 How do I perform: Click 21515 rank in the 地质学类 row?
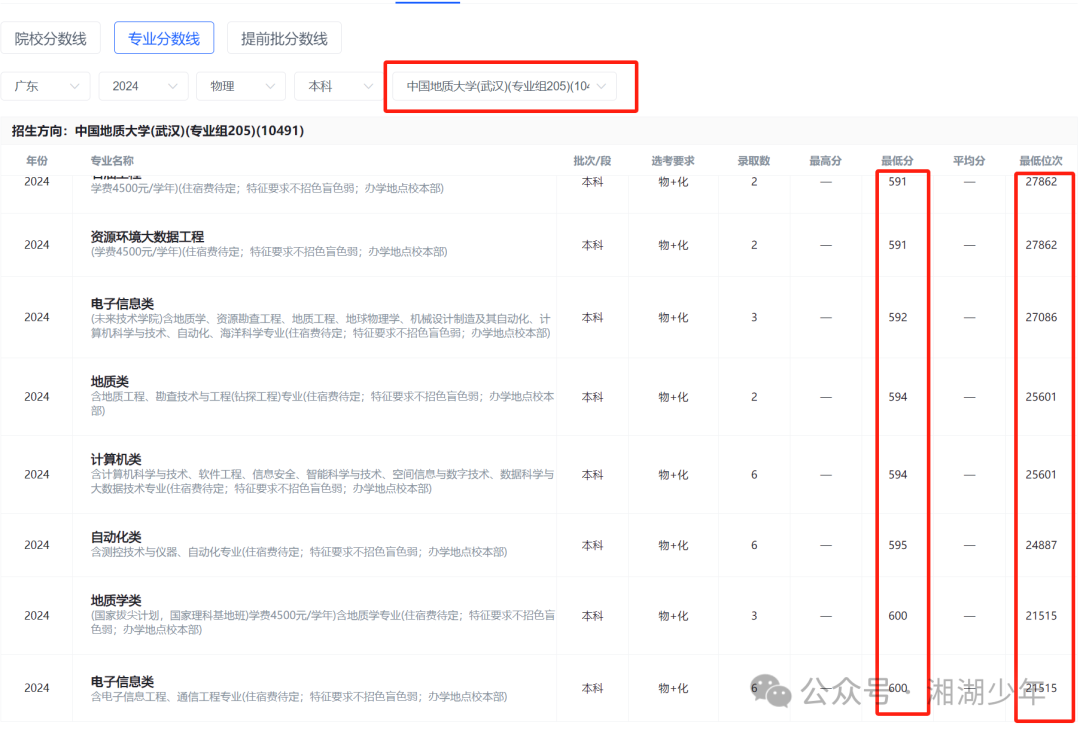(x=1041, y=616)
